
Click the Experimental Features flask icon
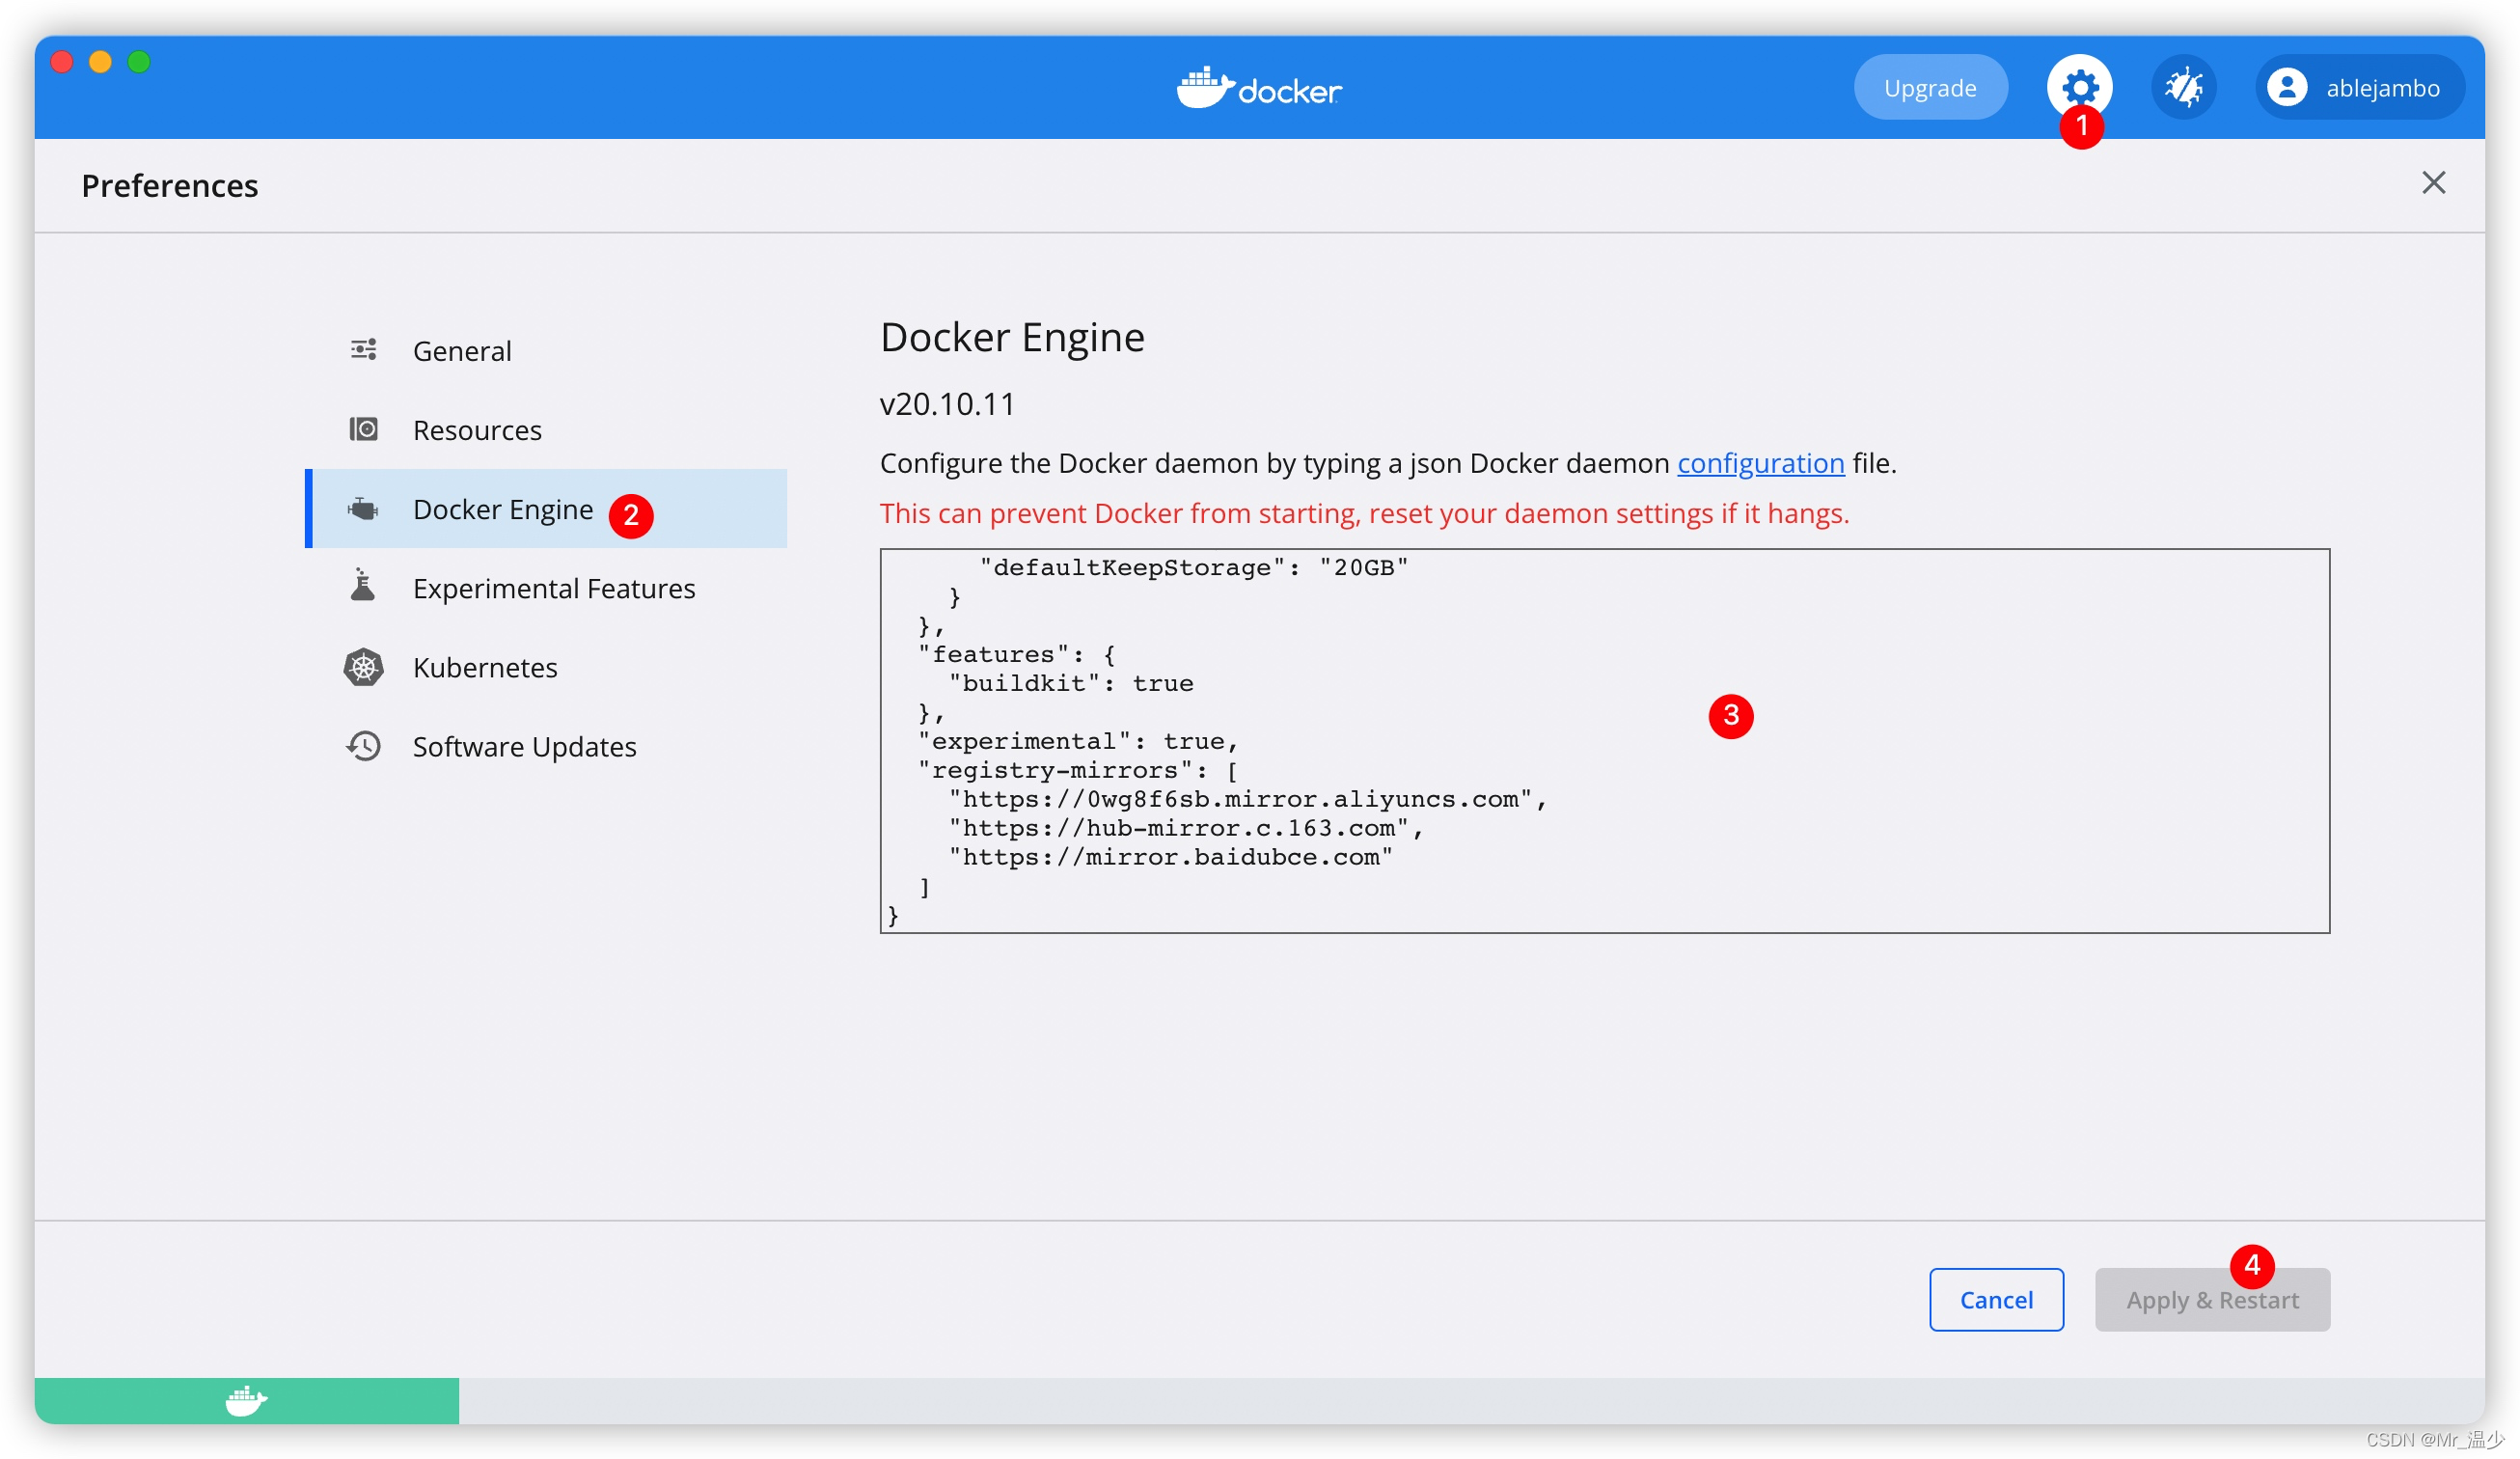coord(363,587)
